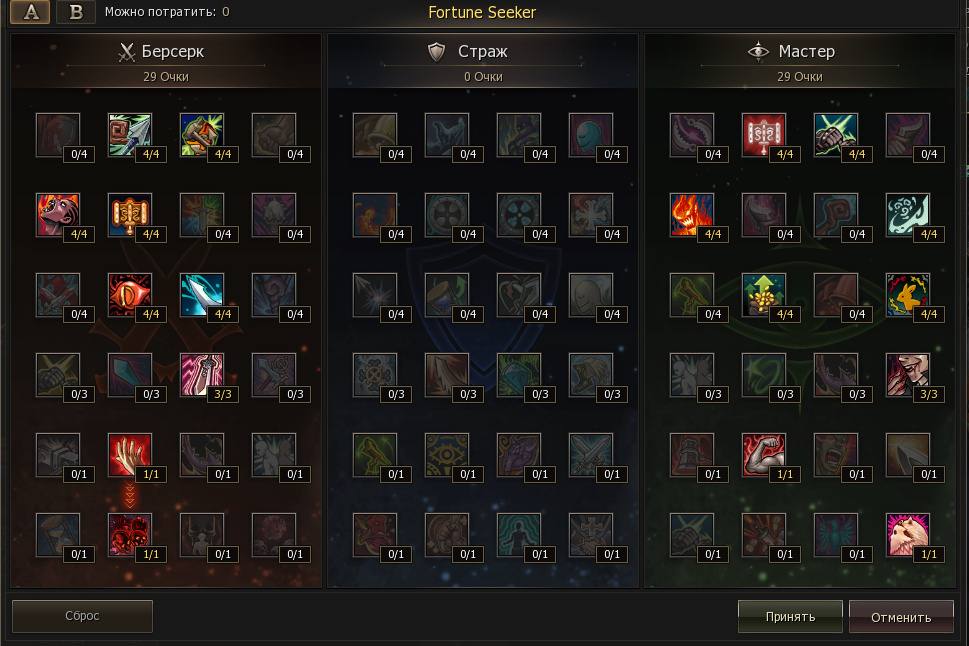
Task: Click the Сброс reset button
Action: click(82, 616)
